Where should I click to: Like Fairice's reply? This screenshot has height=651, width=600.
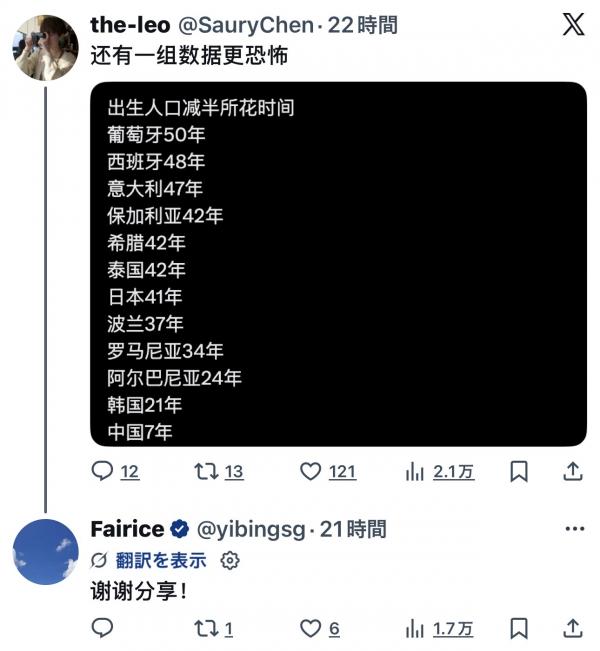tap(311, 628)
